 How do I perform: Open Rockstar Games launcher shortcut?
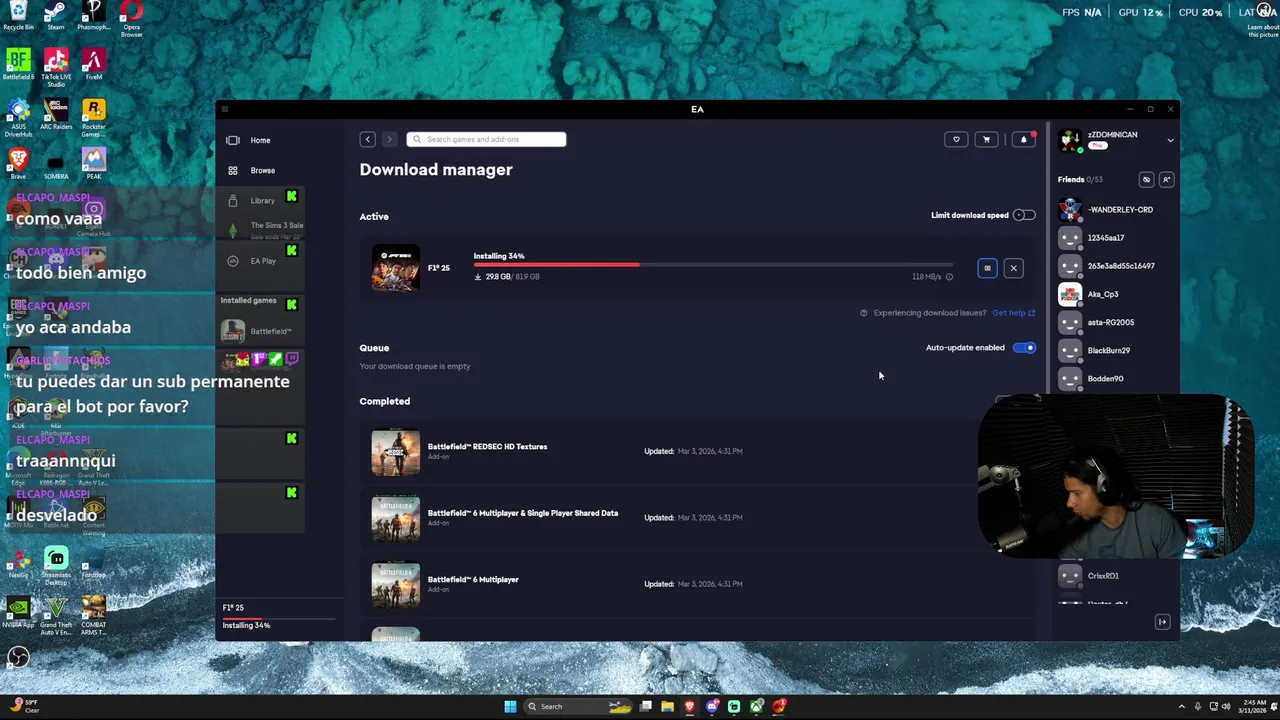coord(93,117)
